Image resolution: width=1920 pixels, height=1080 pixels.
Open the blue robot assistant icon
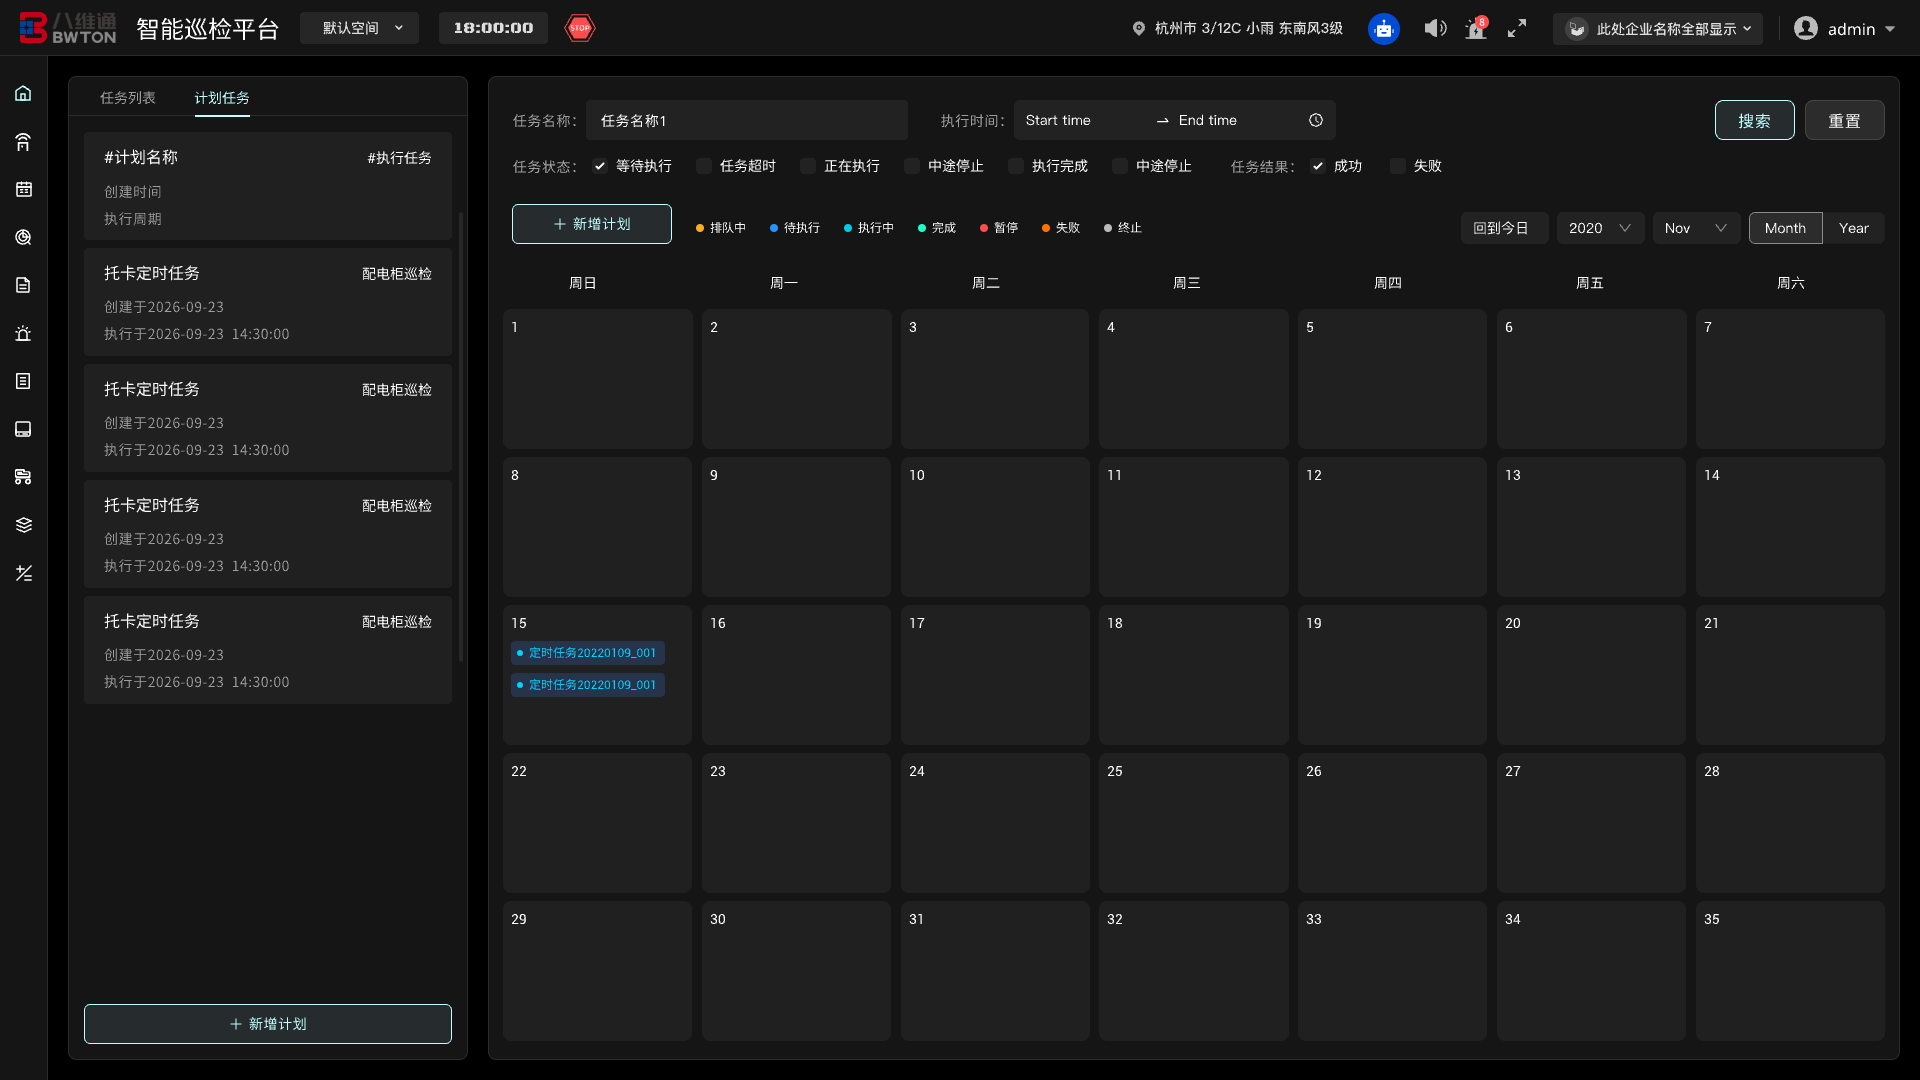click(x=1383, y=29)
